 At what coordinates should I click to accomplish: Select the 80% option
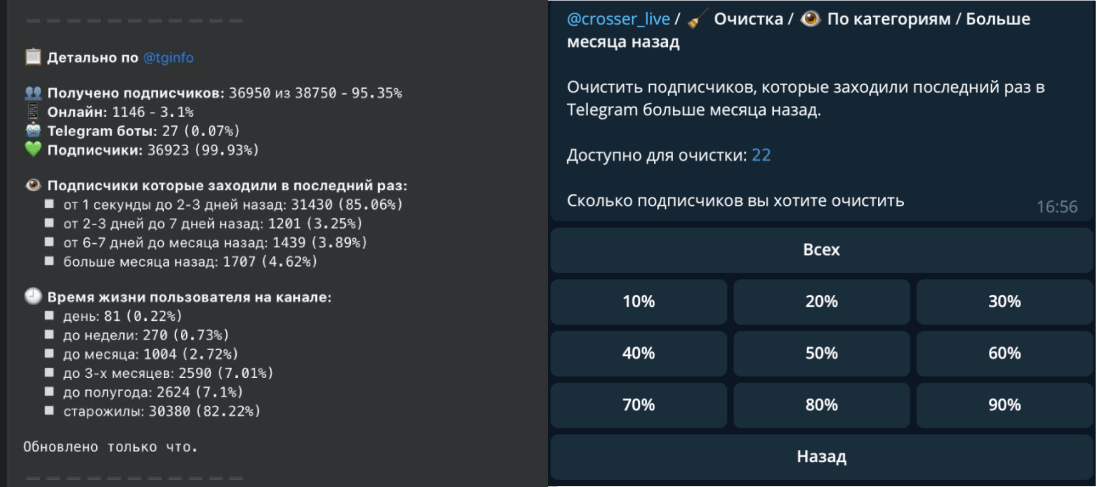coord(821,405)
